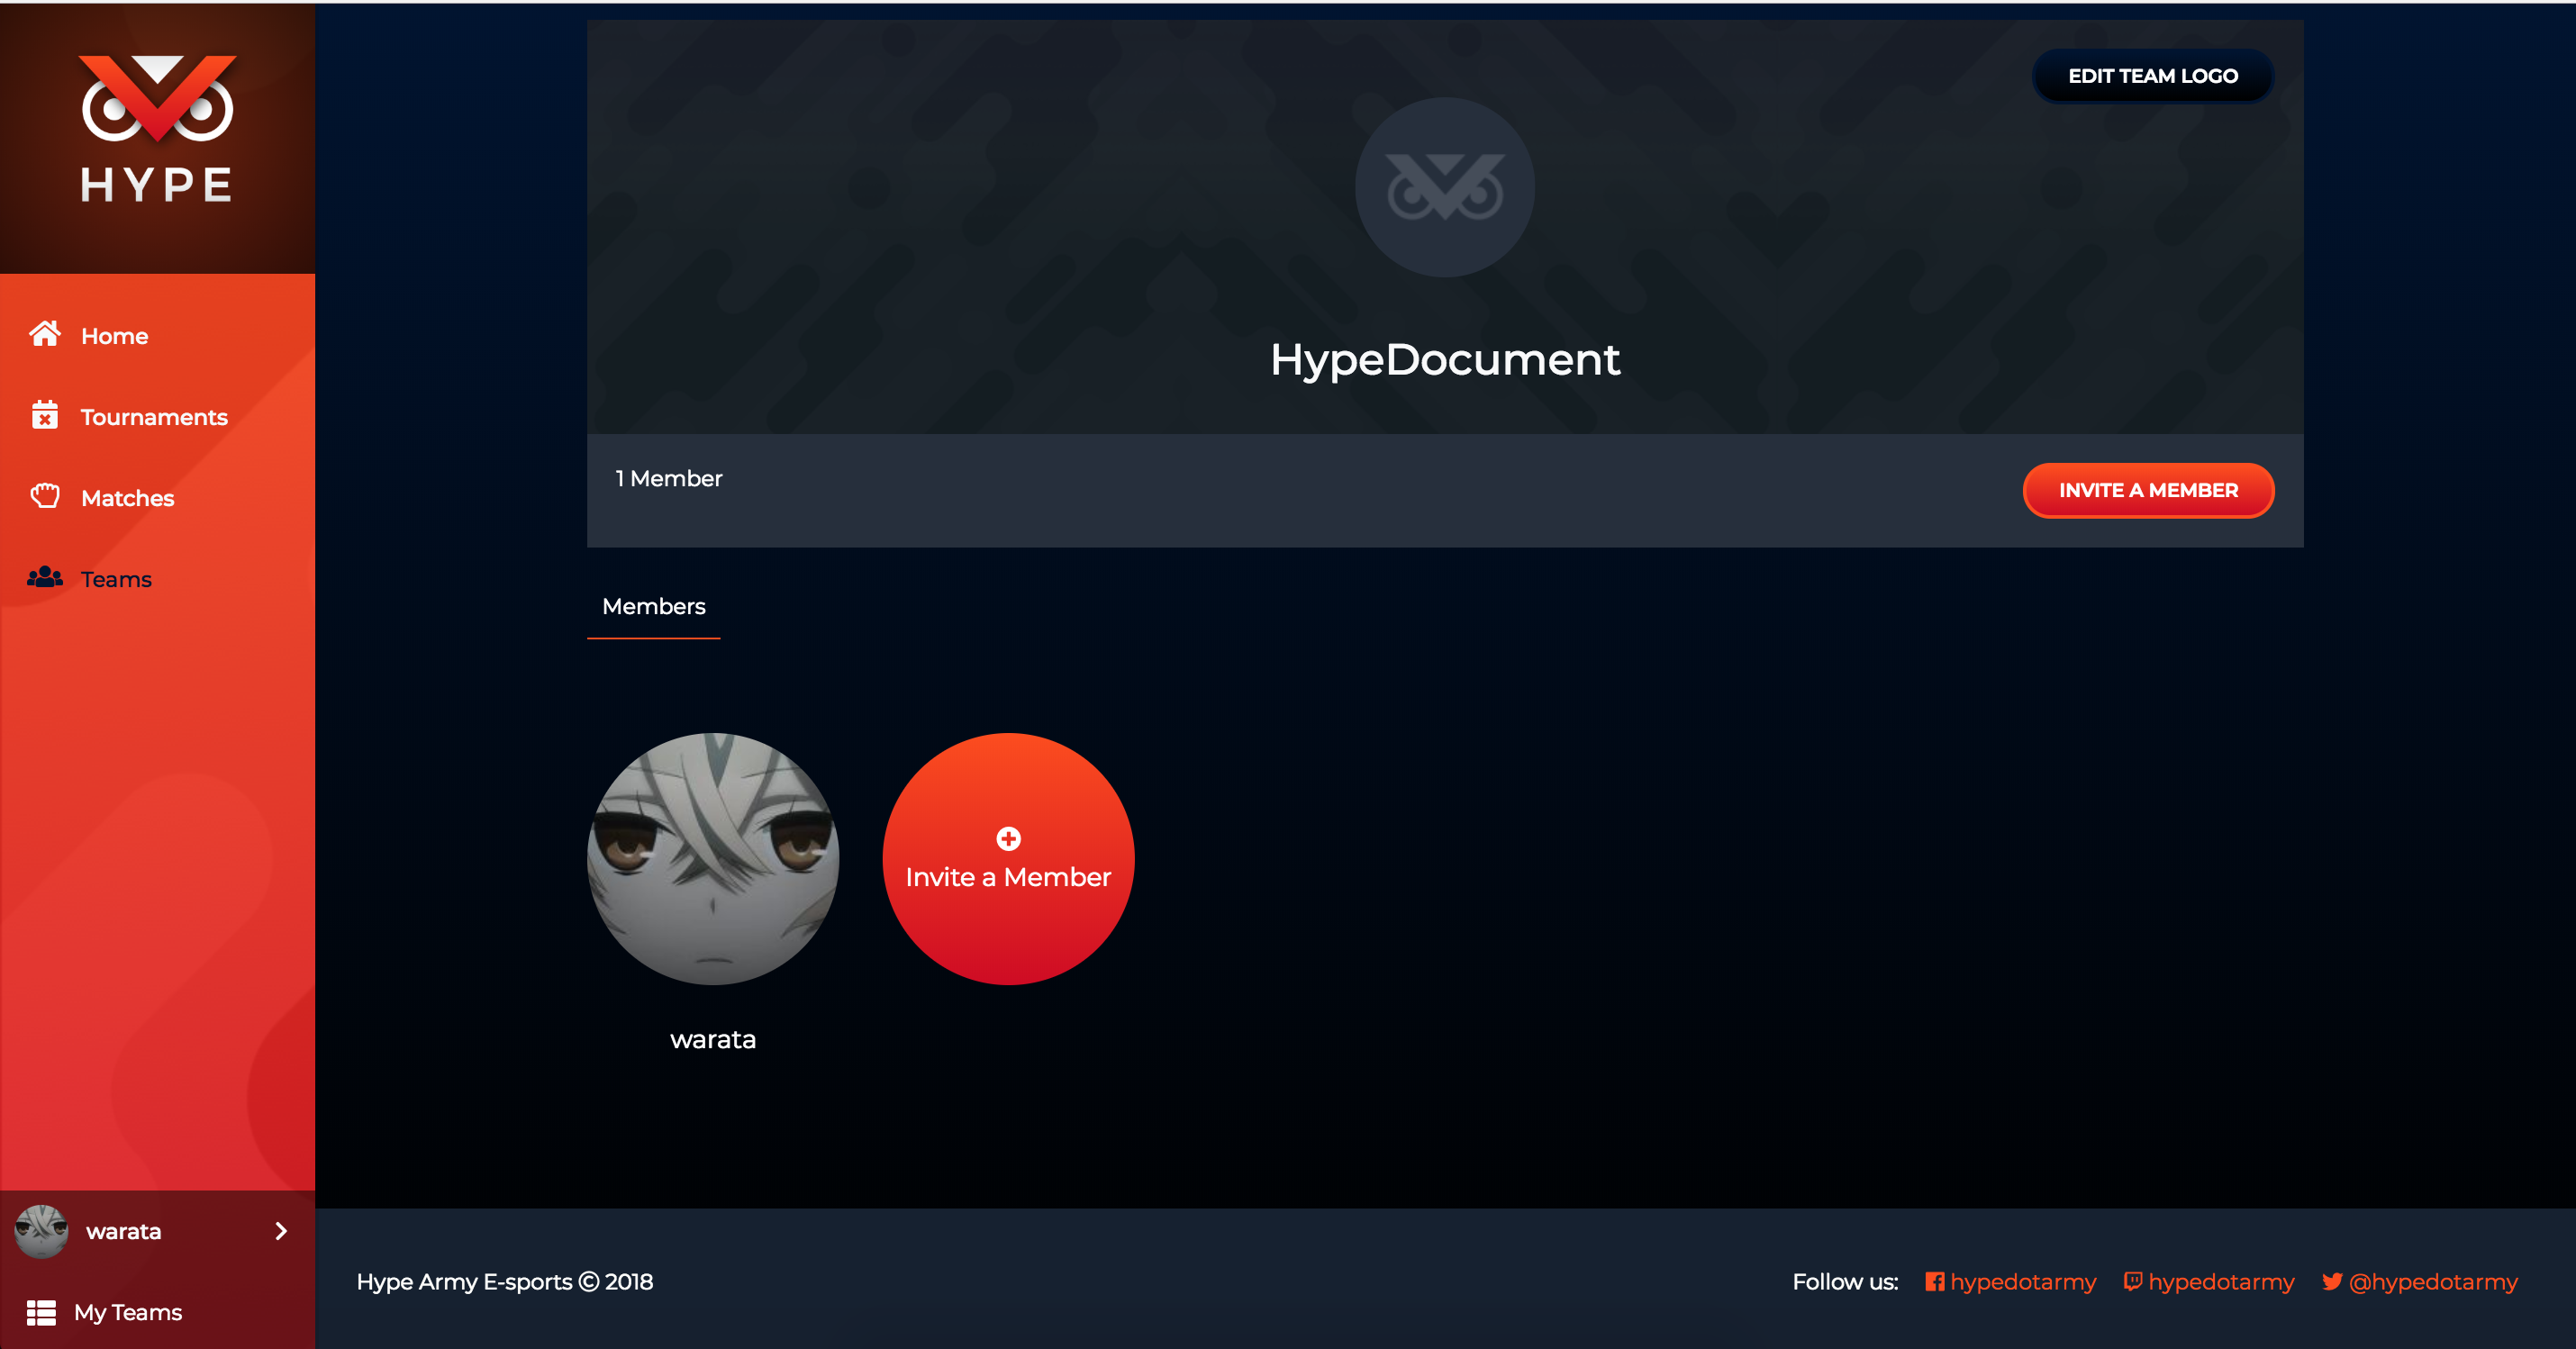Click the Tournaments calendar icon
Screen dimensions: 2576x1349
pos(45,415)
